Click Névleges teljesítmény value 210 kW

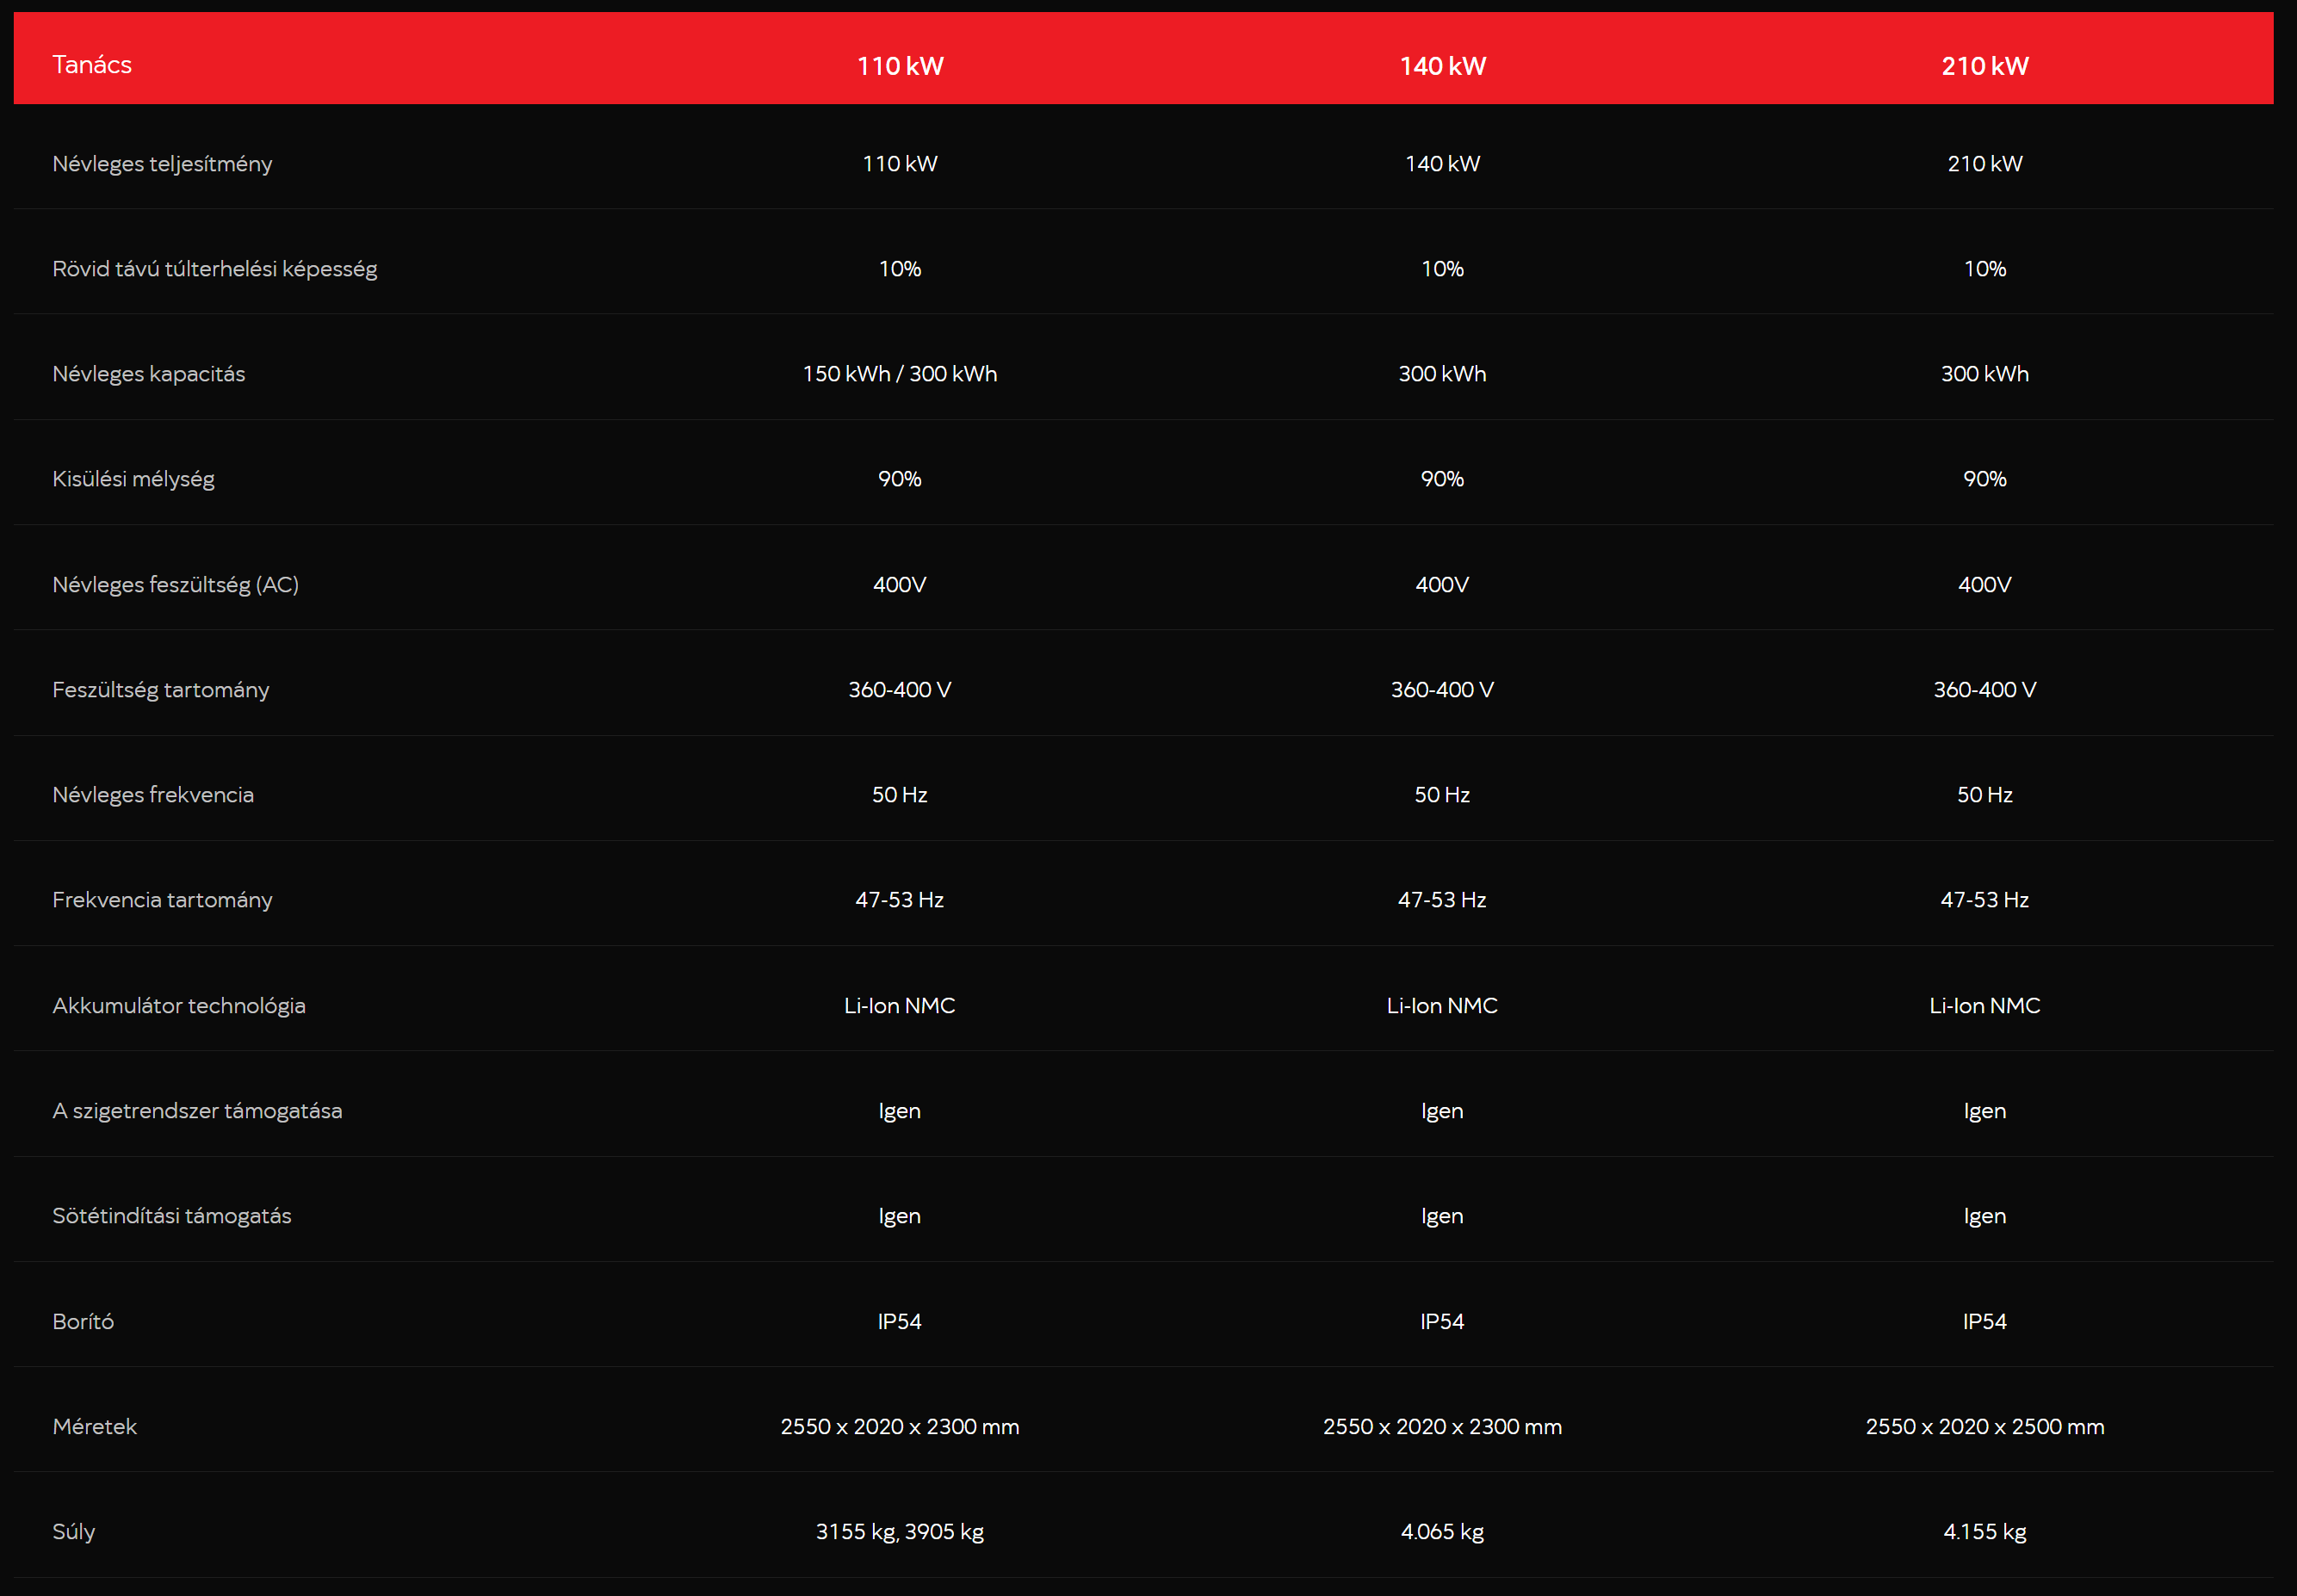(x=1985, y=164)
